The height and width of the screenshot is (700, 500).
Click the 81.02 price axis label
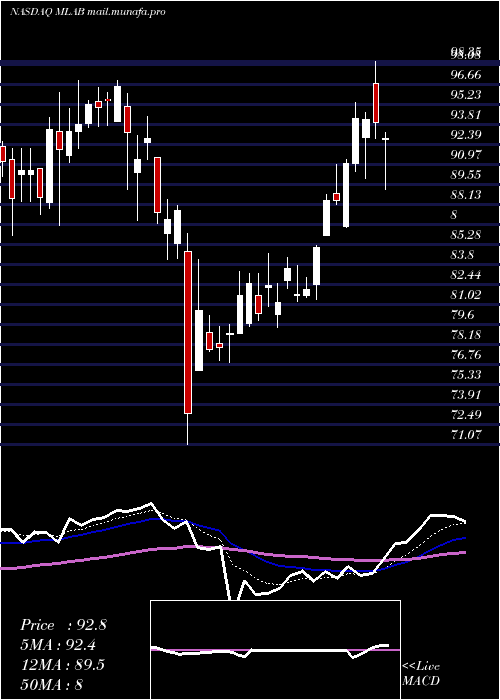[466, 295]
